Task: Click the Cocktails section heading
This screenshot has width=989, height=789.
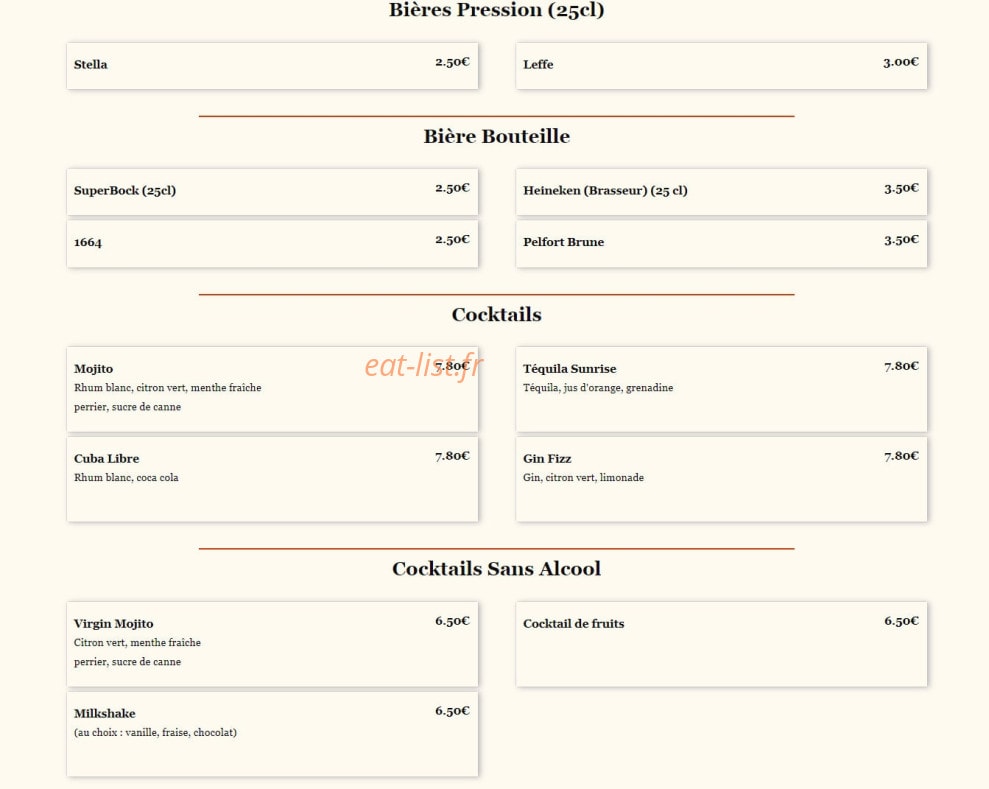Action: (x=496, y=315)
